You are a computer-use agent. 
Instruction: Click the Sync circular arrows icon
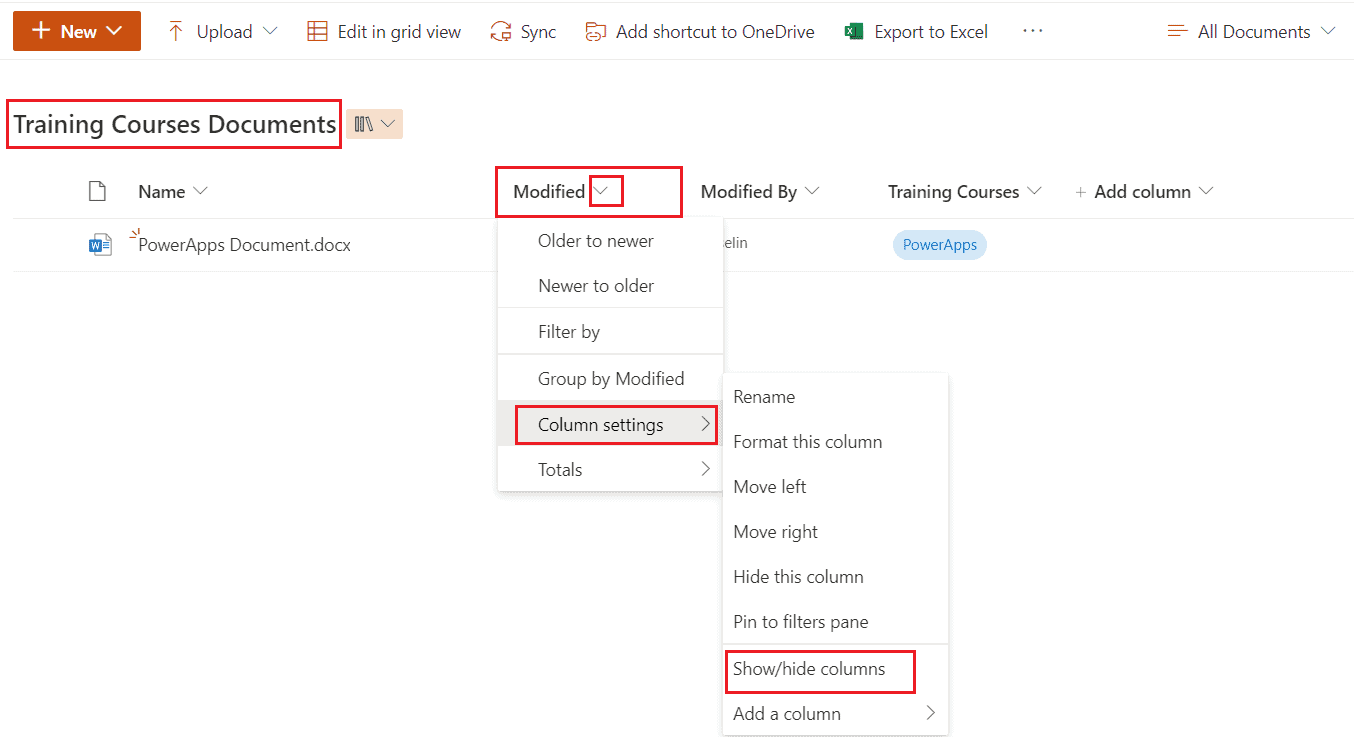[x=500, y=32]
